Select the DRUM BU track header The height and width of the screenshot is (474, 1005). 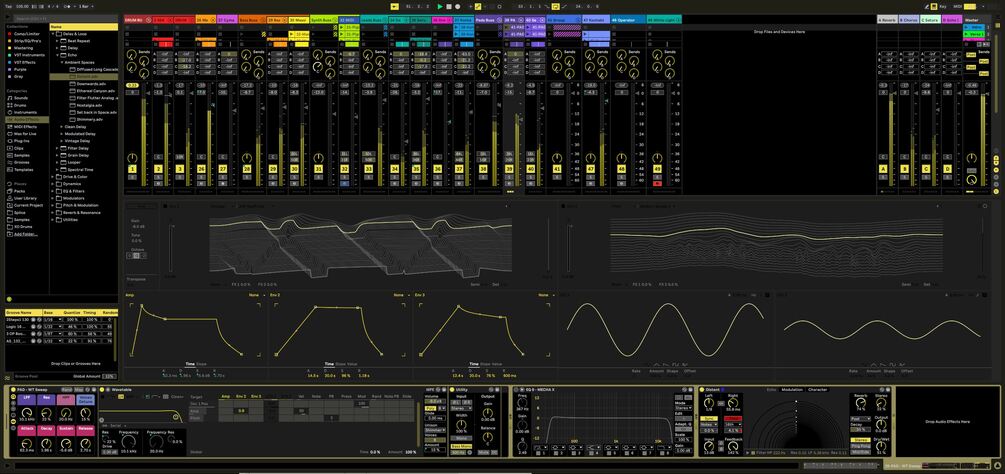click(x=137, y=20)
